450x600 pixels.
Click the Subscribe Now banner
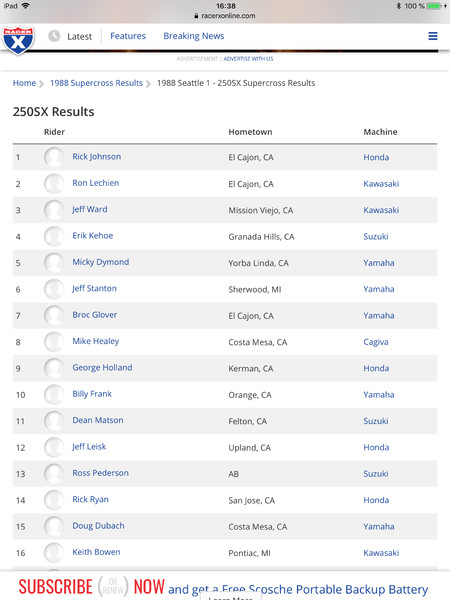[x=225, y=586]
